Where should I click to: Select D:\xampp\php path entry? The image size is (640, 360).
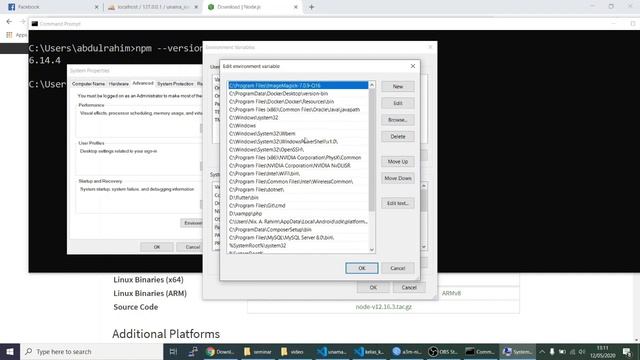pyautogui.click(x=298, y=213)
